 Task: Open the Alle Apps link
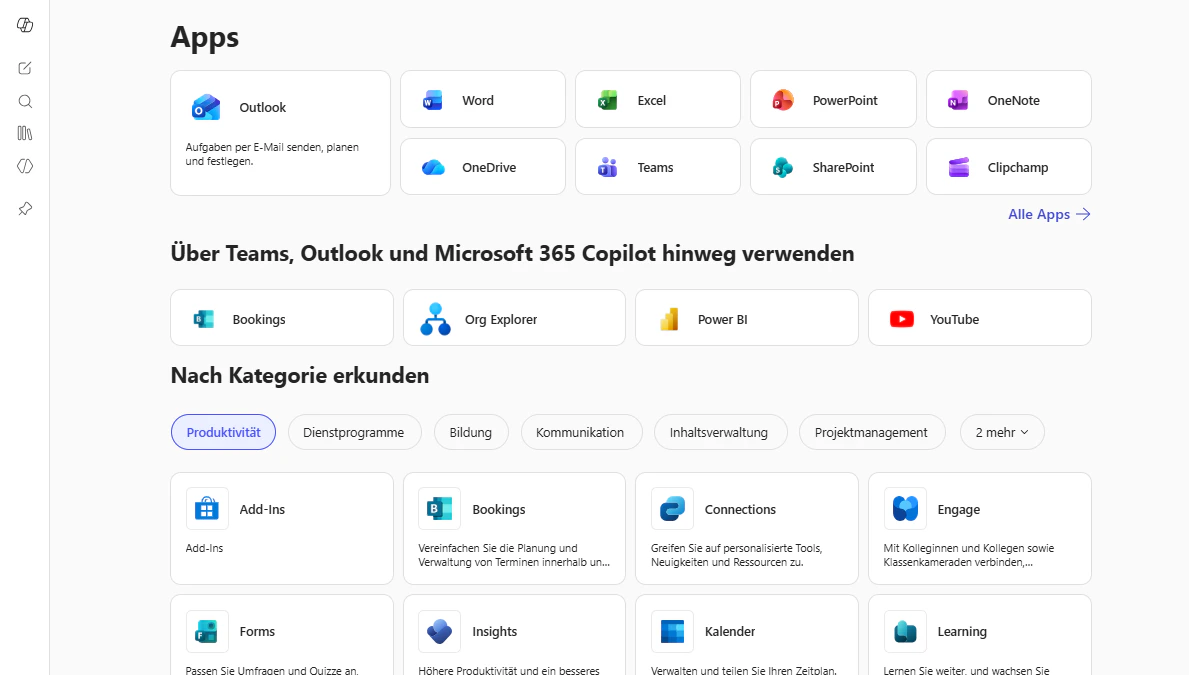pyautogui.click(x=1049, y=215)
